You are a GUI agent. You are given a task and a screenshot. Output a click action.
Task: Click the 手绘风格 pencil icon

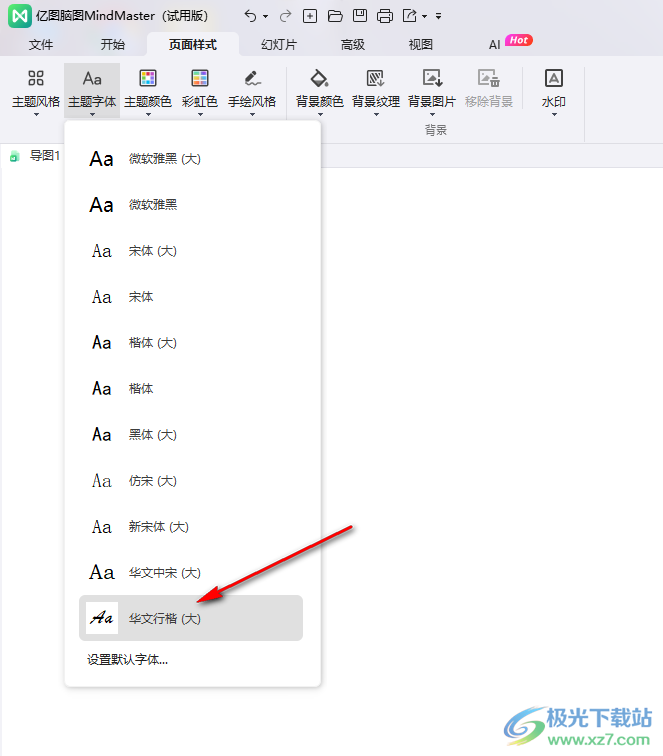pos(252,78)
